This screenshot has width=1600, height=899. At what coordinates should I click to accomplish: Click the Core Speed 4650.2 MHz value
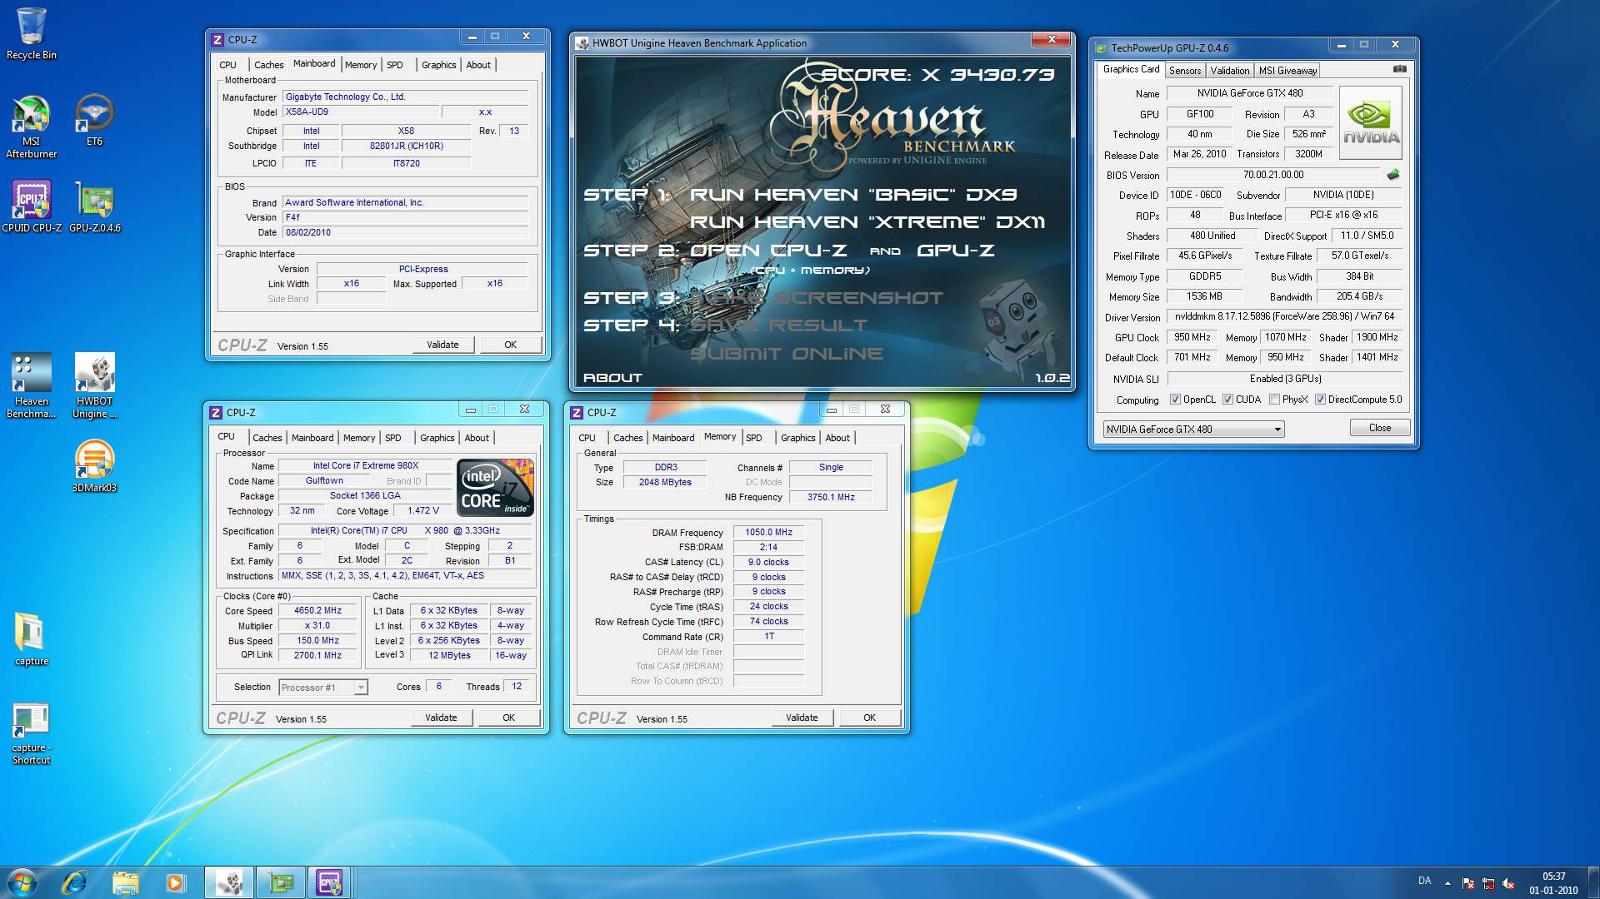[317, 611]
